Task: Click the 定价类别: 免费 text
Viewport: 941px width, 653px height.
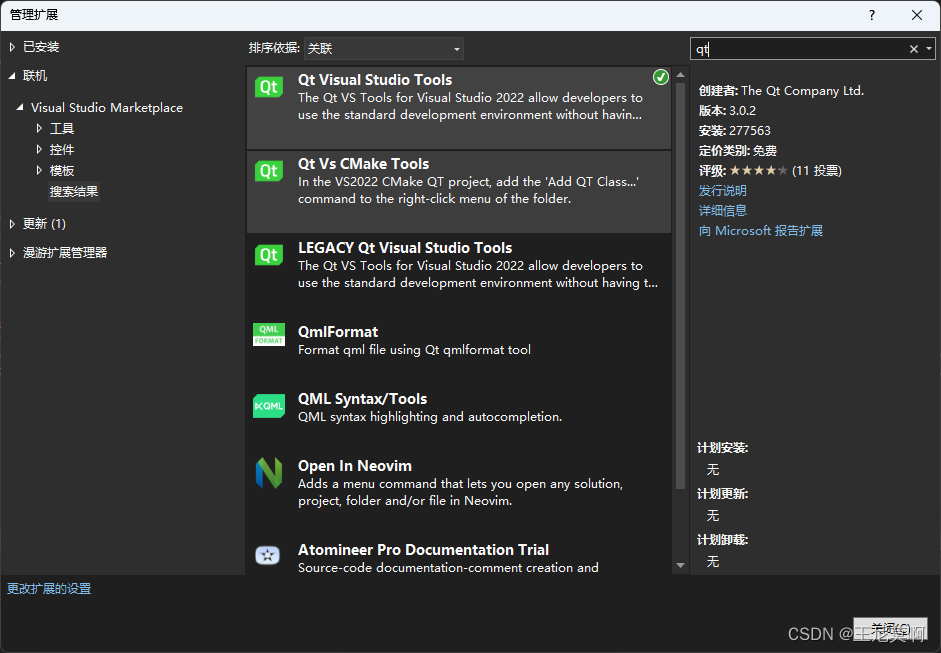Action: (738, 151)
